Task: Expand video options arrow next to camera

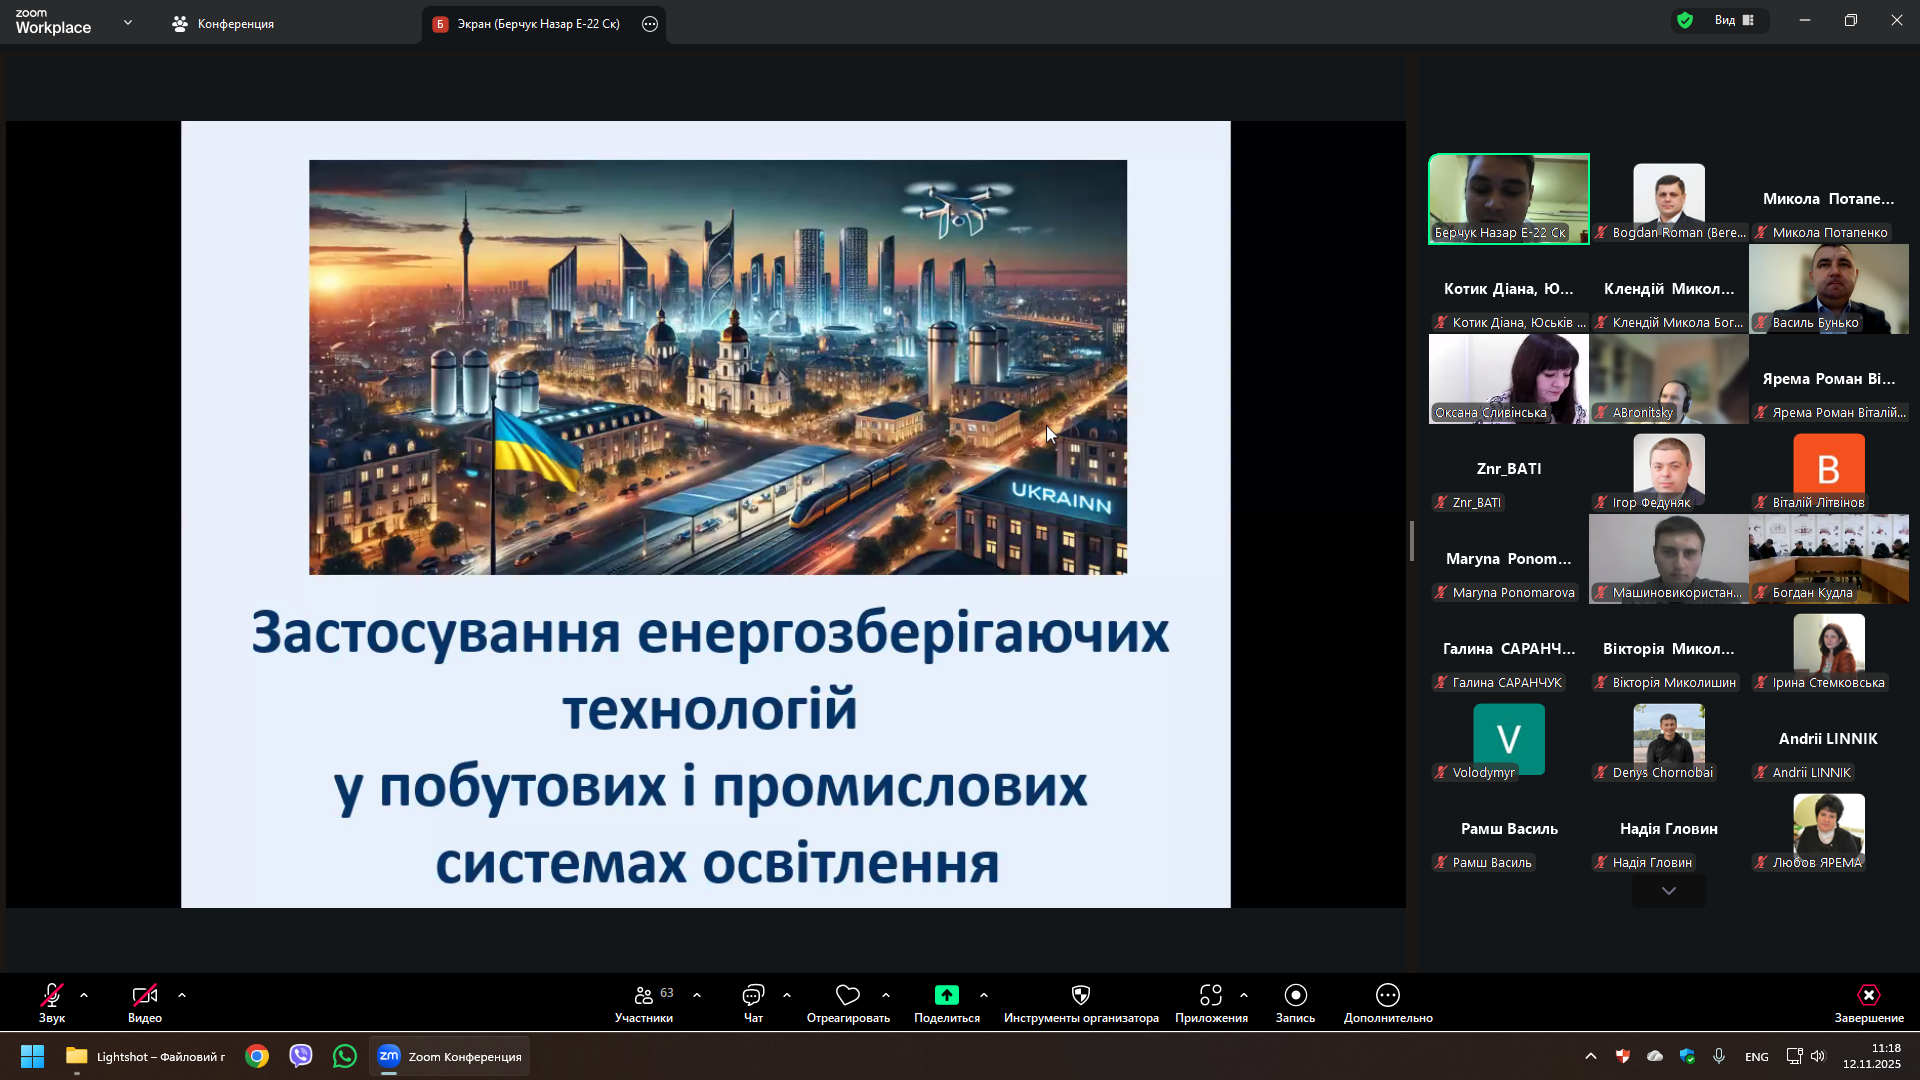Action: (x=182, y=996)
